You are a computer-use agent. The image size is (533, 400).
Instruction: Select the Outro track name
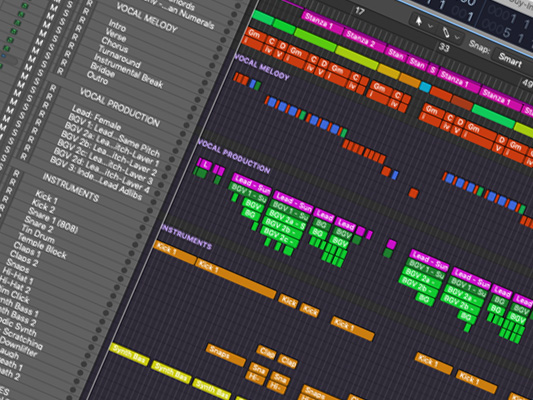(x=97, y=78)
